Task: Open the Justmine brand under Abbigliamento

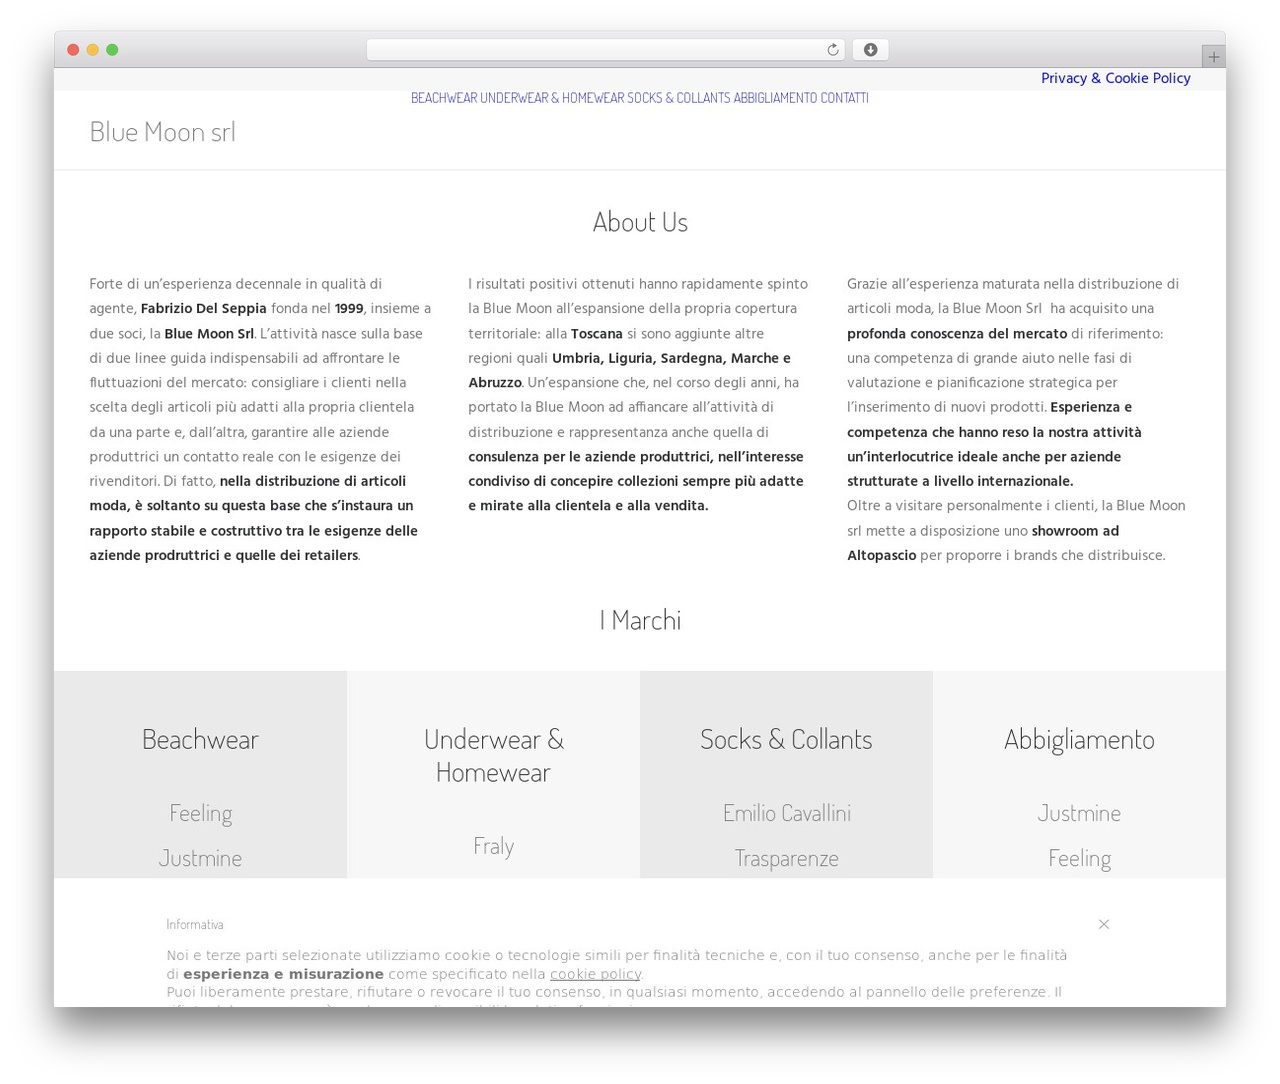Action: (1079, 813)
